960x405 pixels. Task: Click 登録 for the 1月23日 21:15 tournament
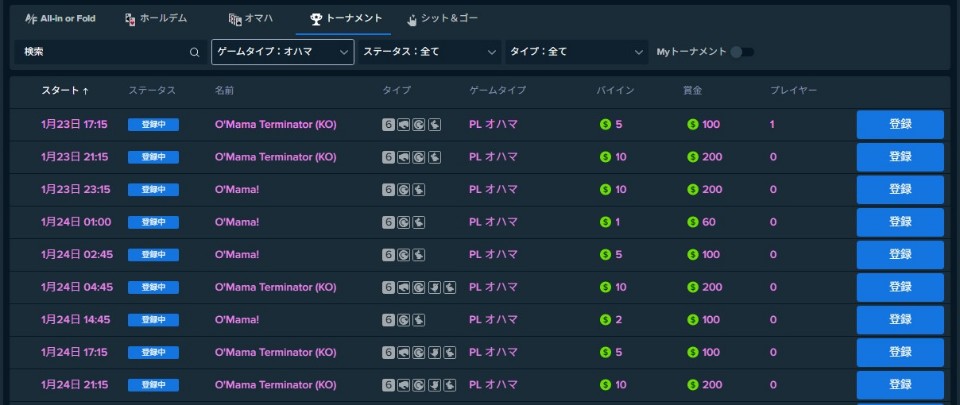click(x=900, y=157)
